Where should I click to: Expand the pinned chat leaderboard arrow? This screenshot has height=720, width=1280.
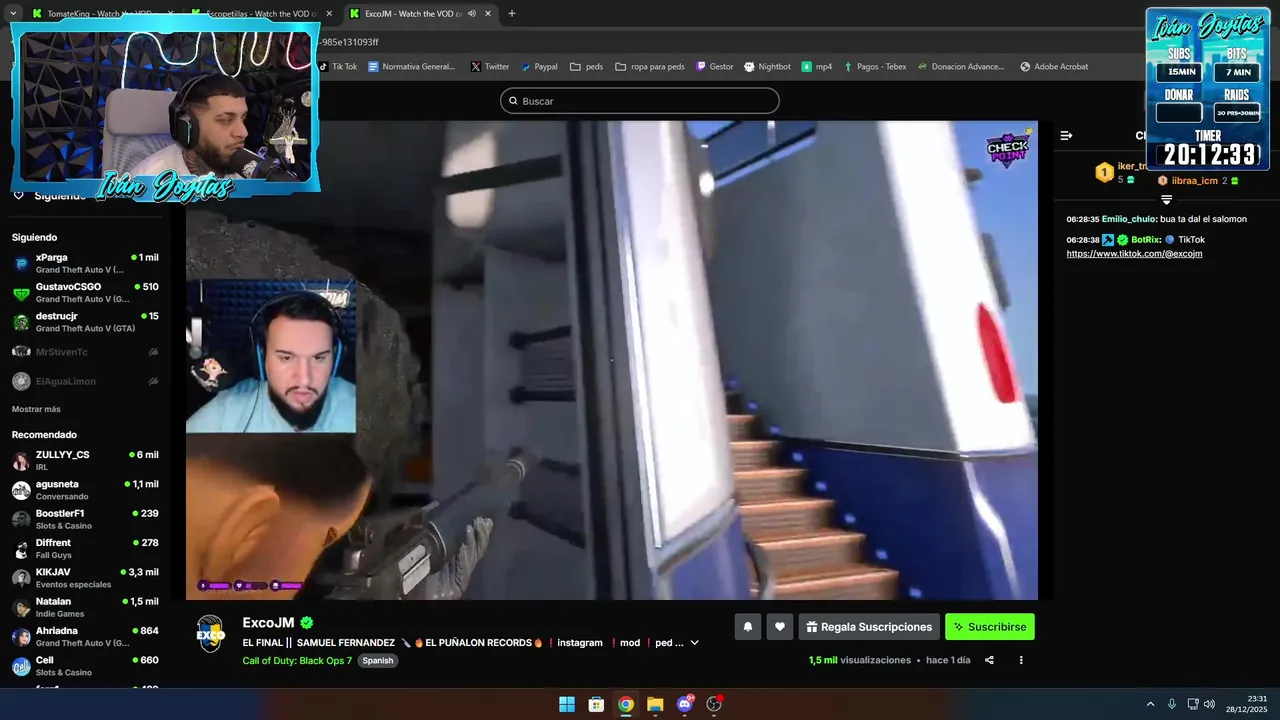click(1166, 199)
